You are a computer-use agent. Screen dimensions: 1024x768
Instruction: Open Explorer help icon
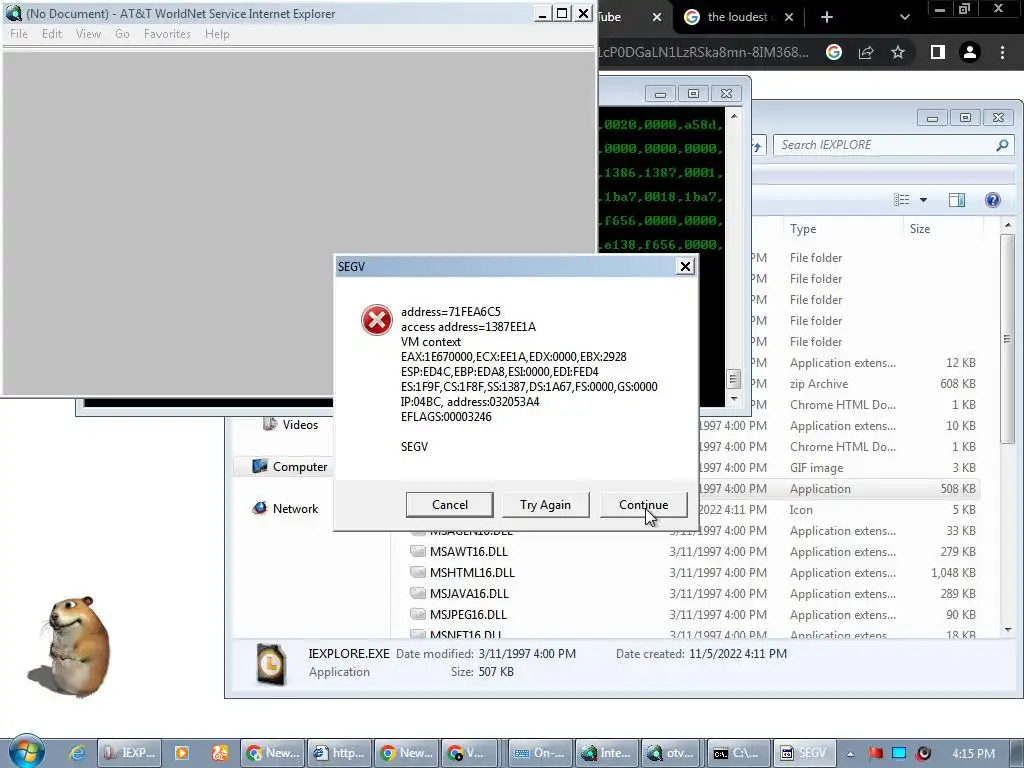(x=993, y=200)
